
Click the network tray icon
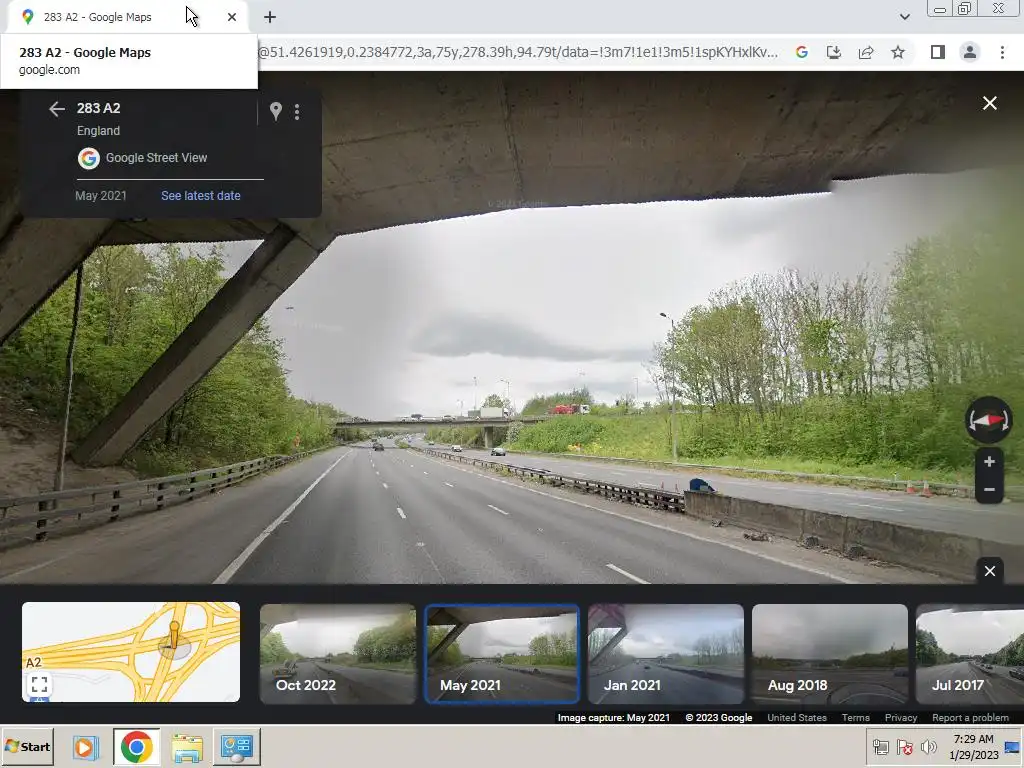(x=881, y=747)
